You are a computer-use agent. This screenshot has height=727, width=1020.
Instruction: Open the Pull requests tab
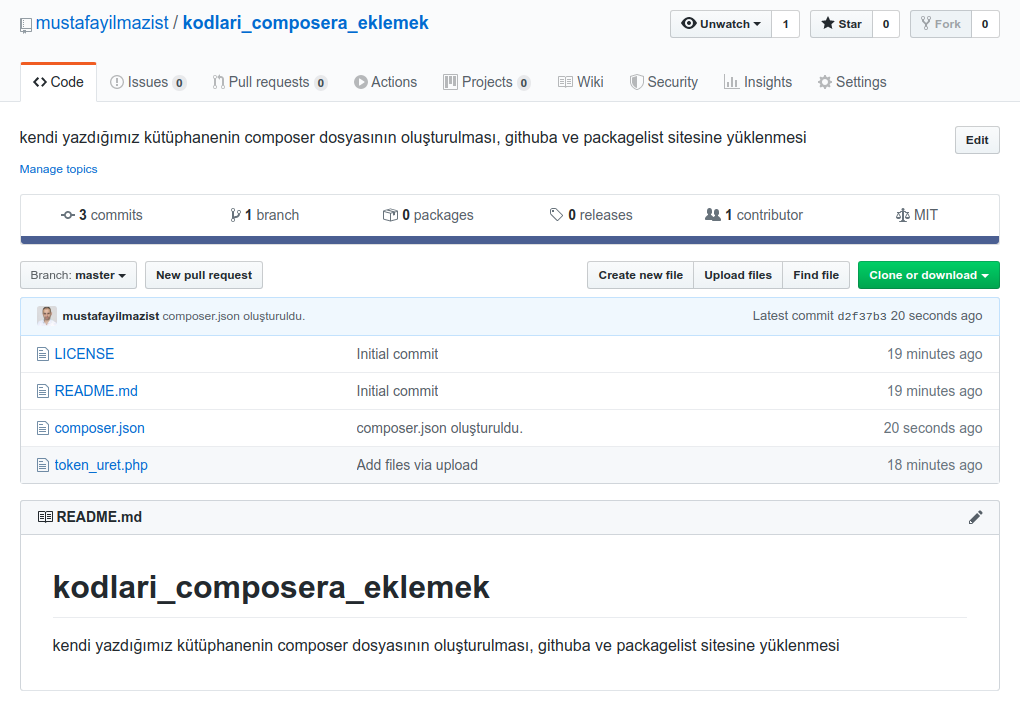pyautogui.click(x=269, y=83)
